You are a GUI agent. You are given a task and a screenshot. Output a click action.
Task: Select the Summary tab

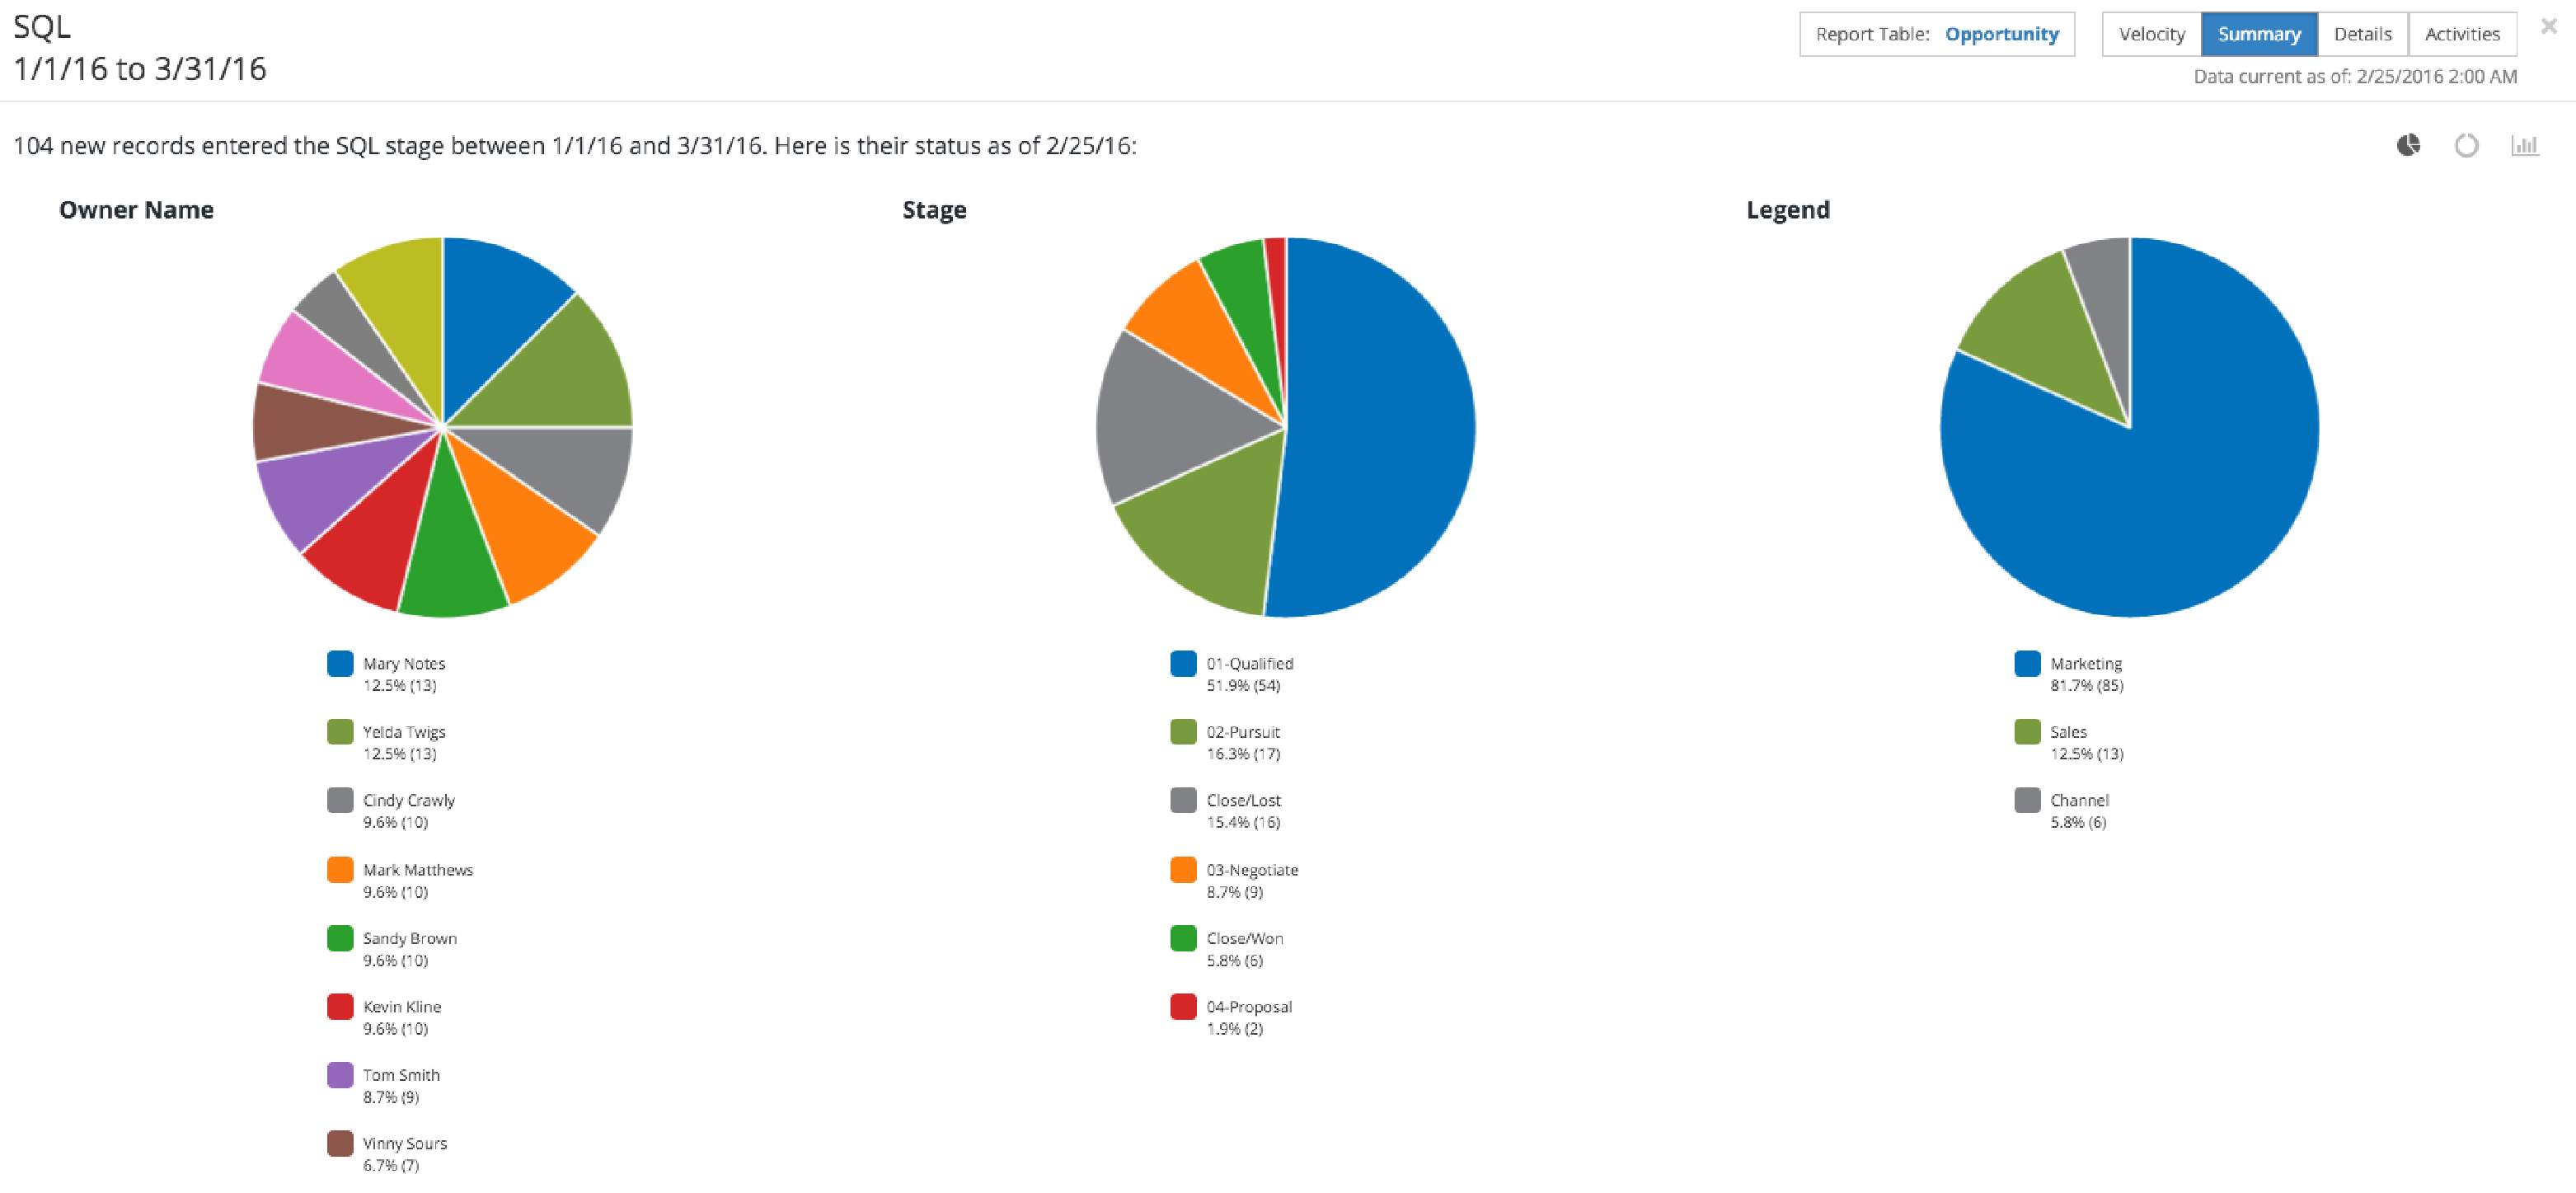click(x=2258, y=34)
